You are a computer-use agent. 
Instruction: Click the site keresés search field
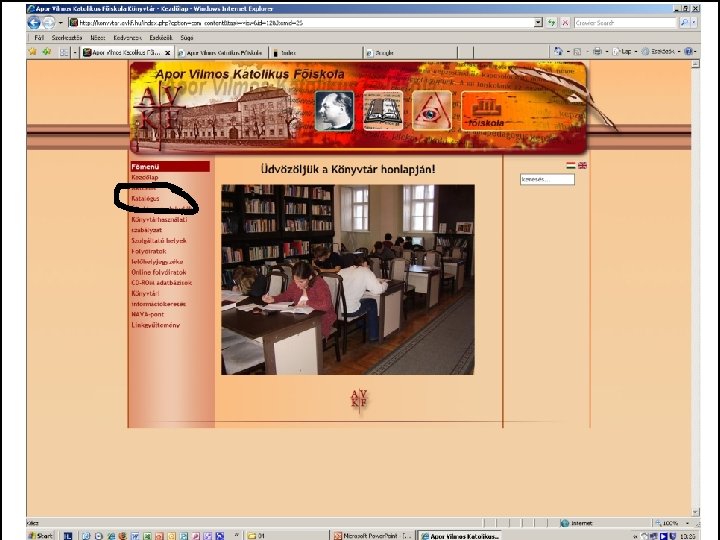tap(547, 179)
